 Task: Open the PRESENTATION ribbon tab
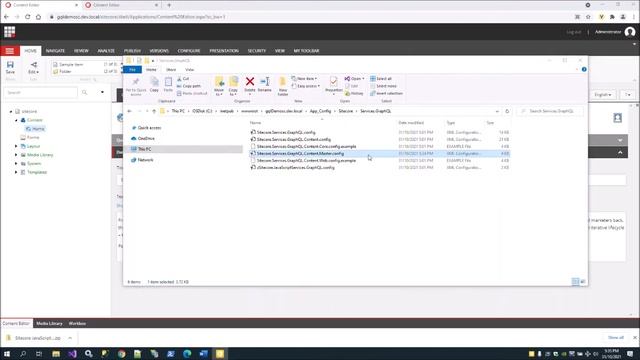[224, 51]
